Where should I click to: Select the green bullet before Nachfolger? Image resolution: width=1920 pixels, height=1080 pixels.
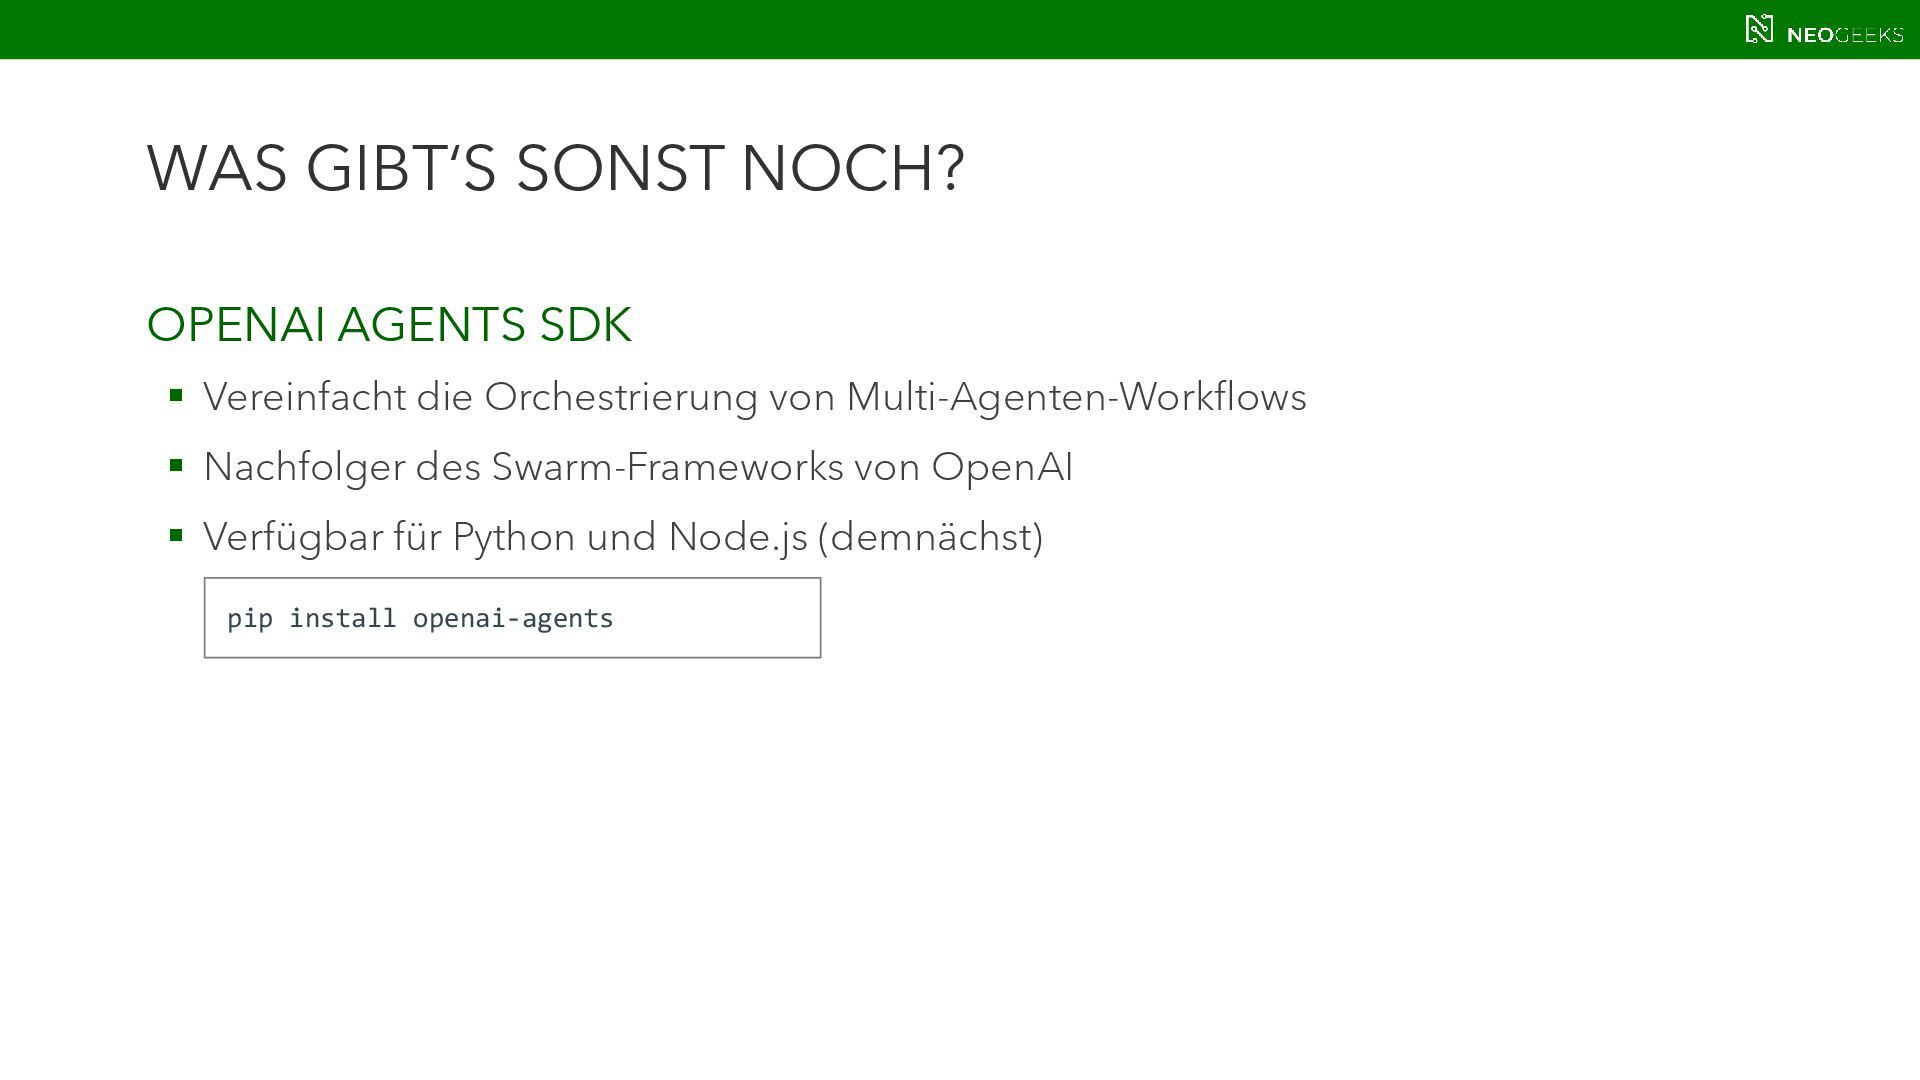(176, 466)
